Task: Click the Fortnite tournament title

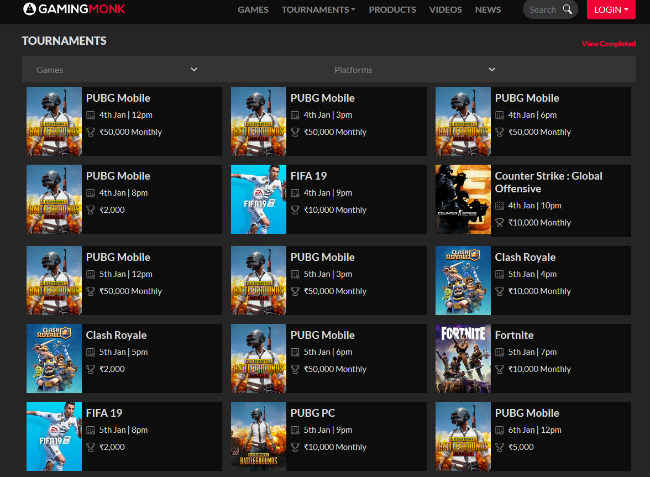Action: click(x=514, y=335)
